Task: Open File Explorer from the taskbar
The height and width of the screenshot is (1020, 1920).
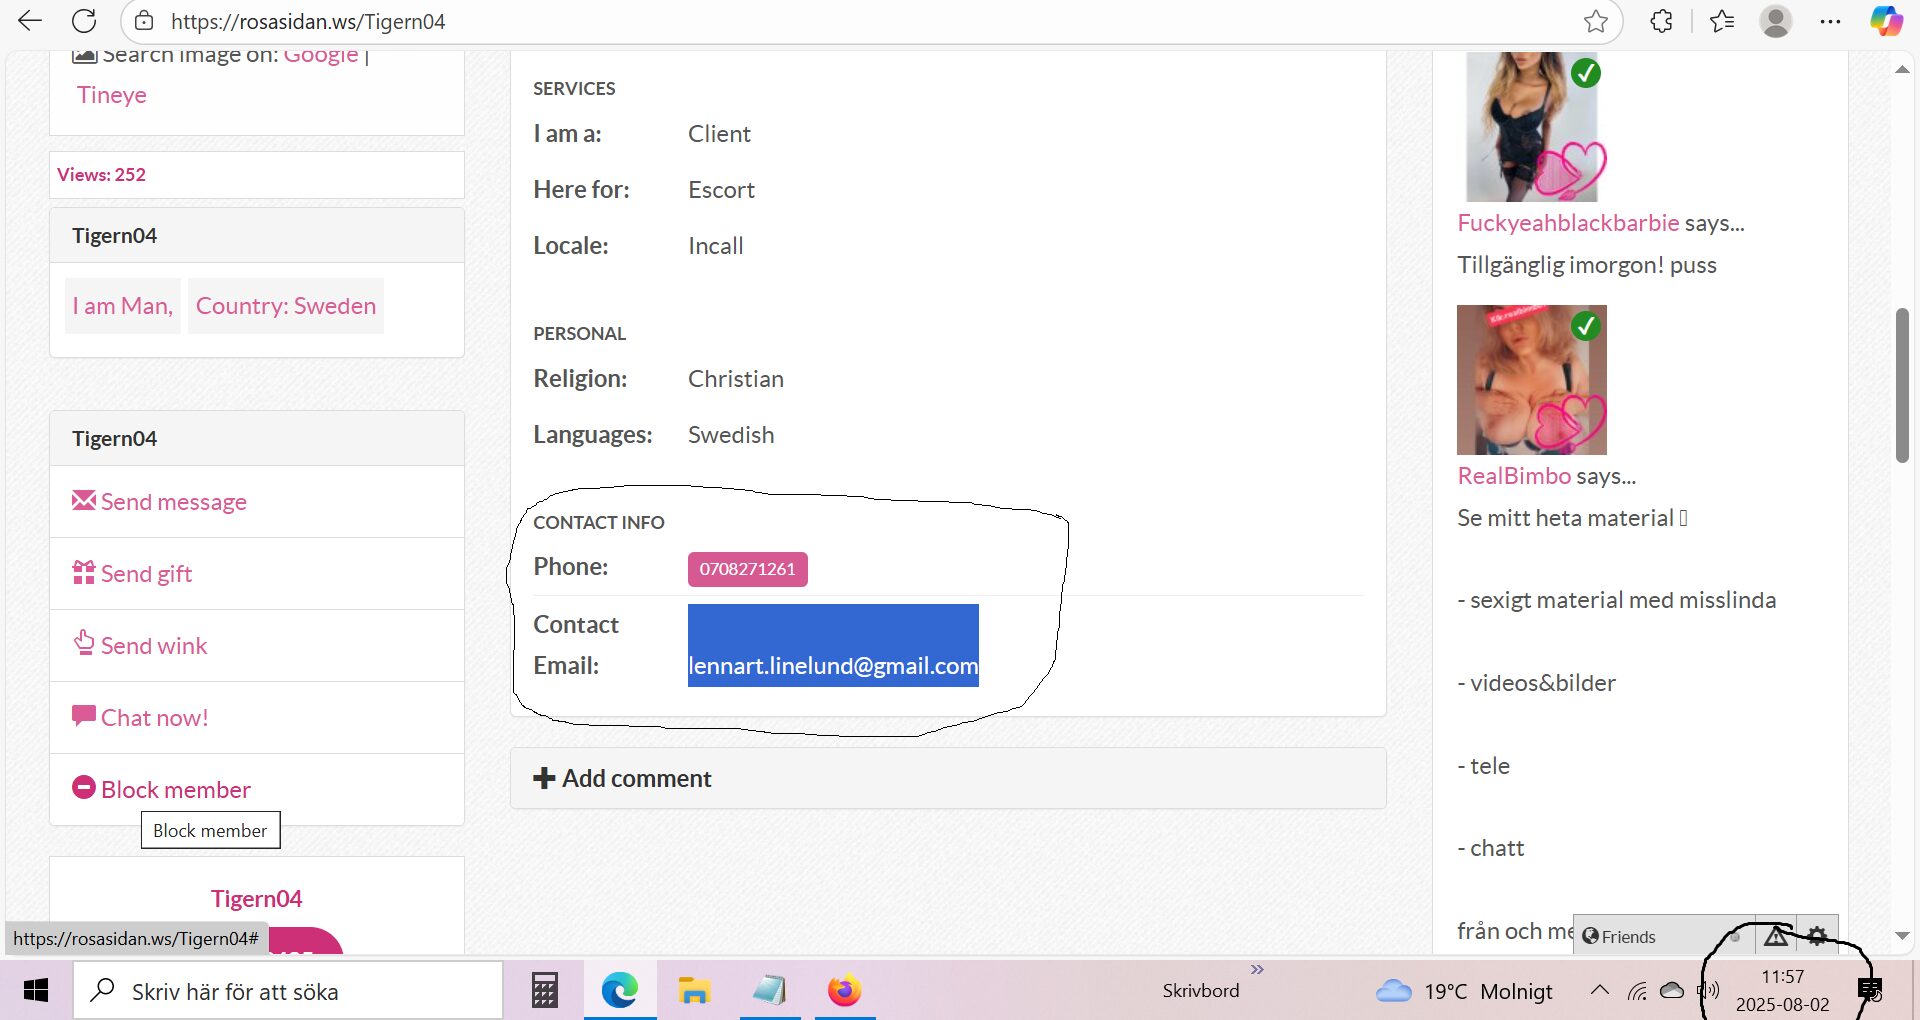Action: click(x=694, y=990)
